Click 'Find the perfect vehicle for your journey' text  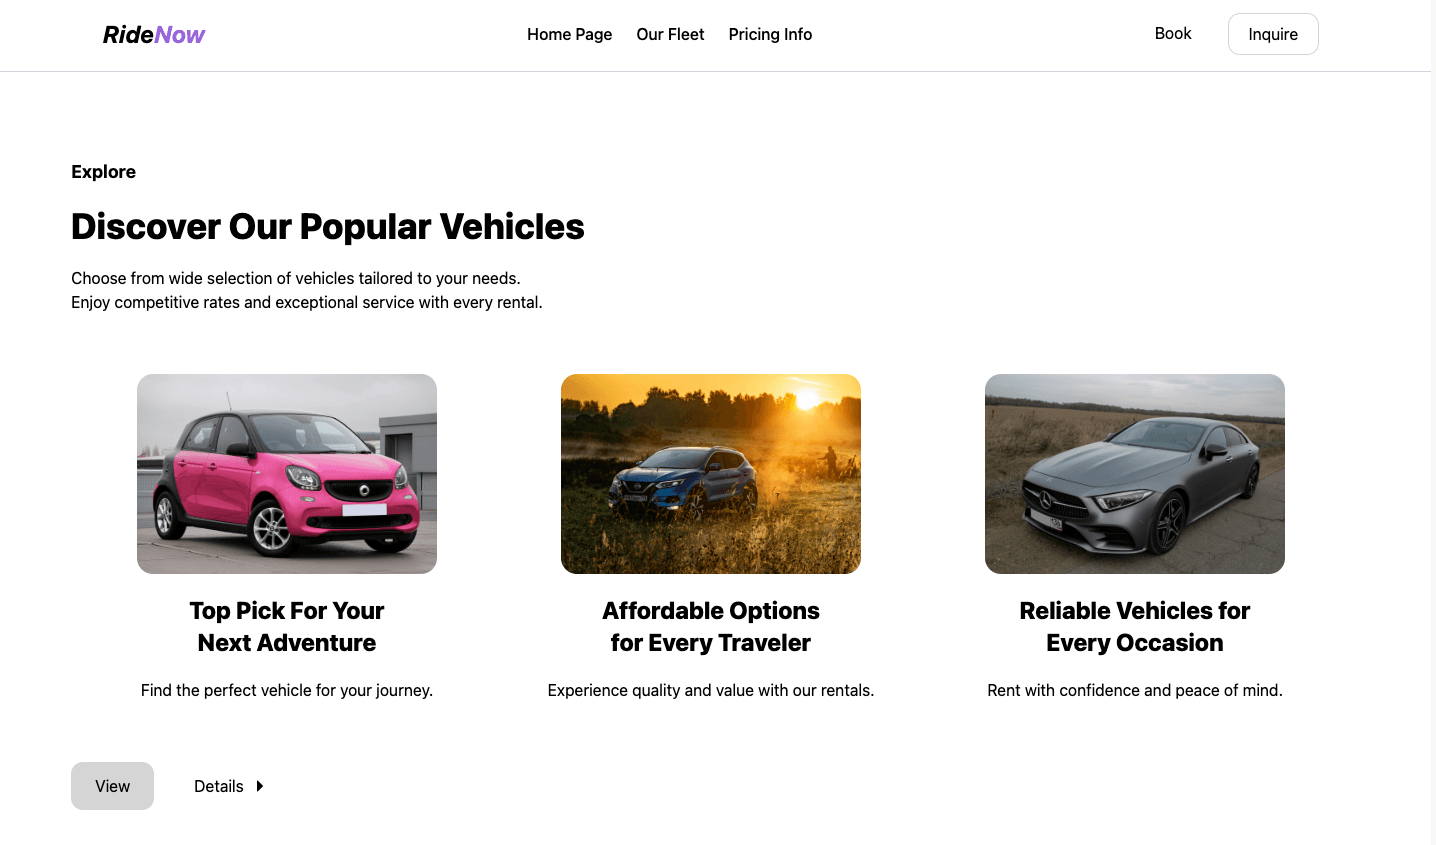287,690
